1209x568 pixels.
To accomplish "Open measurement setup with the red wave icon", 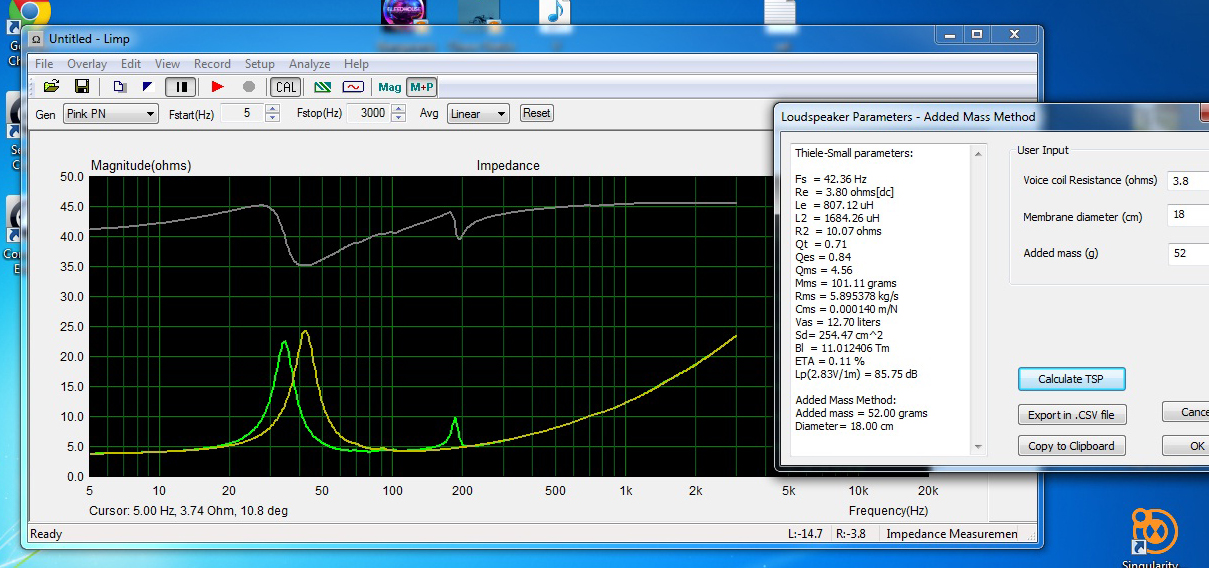I will (352, 87).
